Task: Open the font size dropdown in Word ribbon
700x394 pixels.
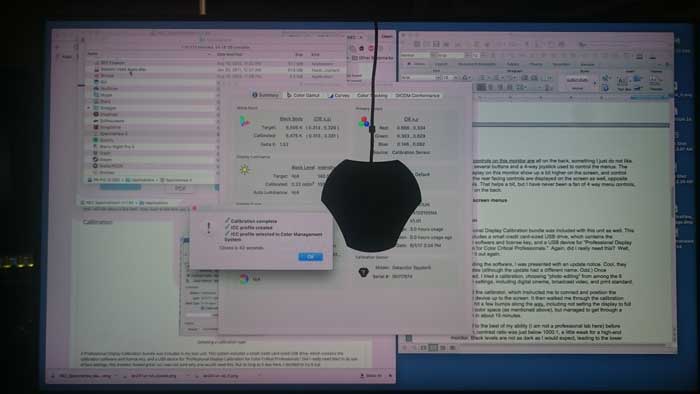Action: coord(450,77)
